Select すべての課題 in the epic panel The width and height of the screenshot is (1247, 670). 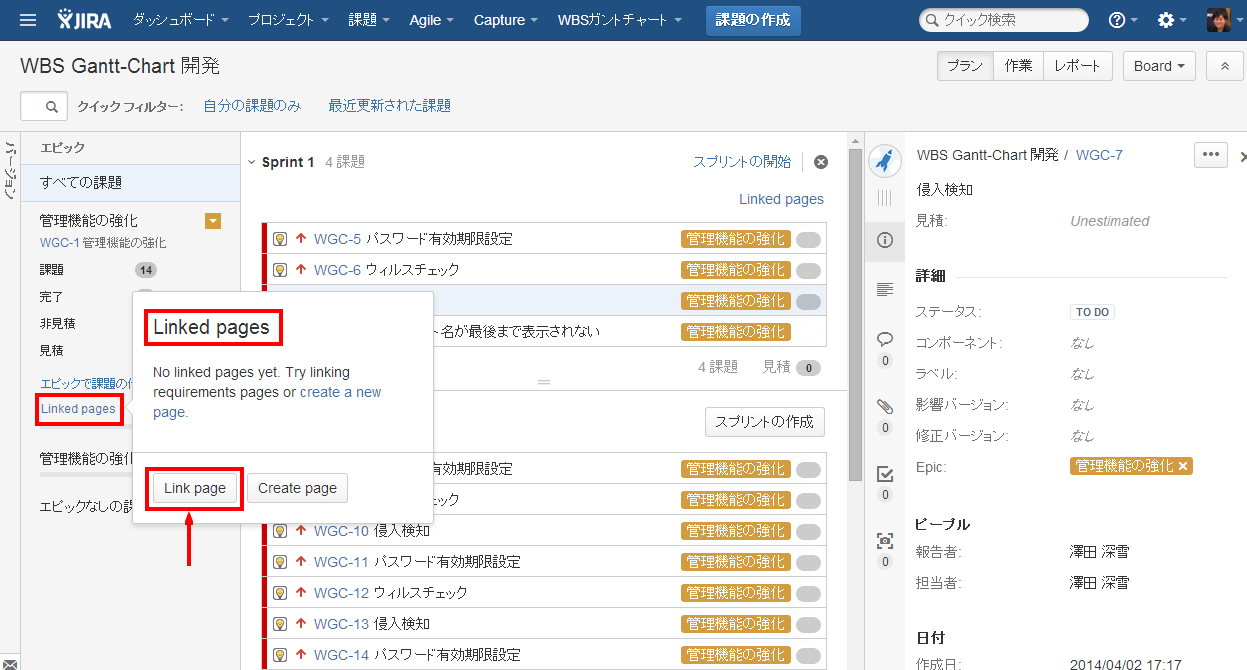[x=131, y=183]
